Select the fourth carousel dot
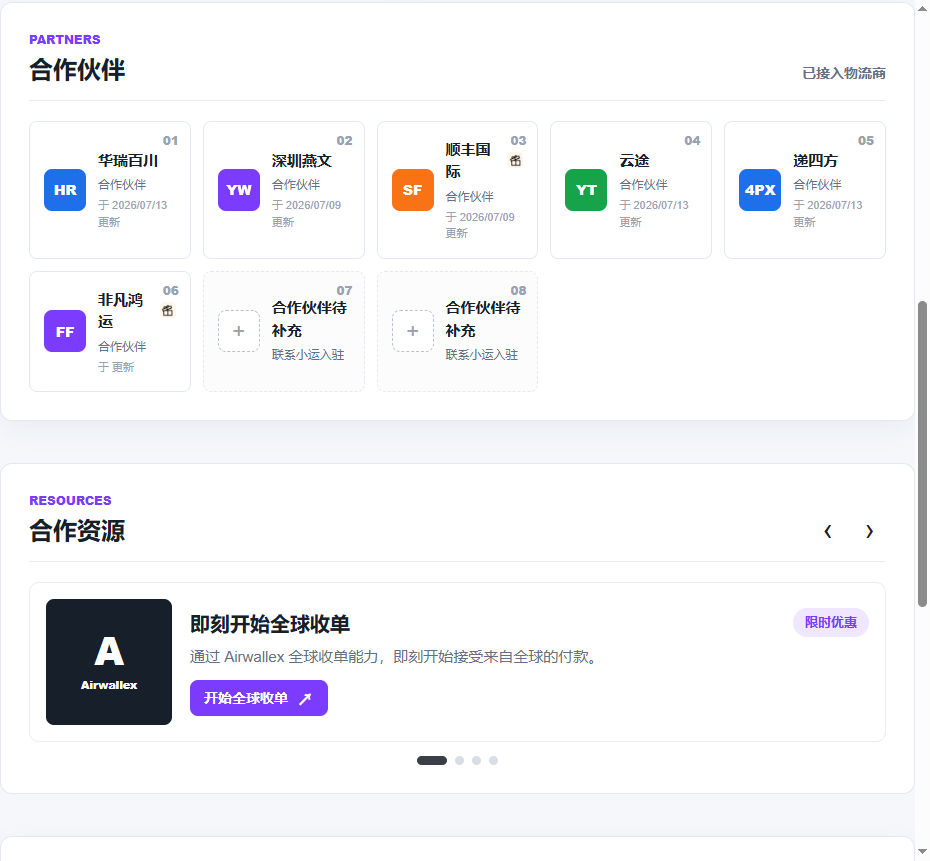 tap(493, 760)
